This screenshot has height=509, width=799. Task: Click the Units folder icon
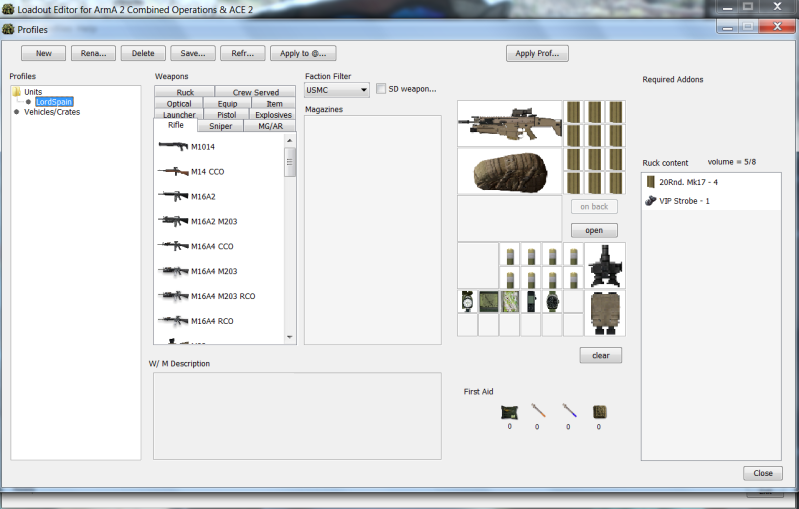click(x=17, y=92)
